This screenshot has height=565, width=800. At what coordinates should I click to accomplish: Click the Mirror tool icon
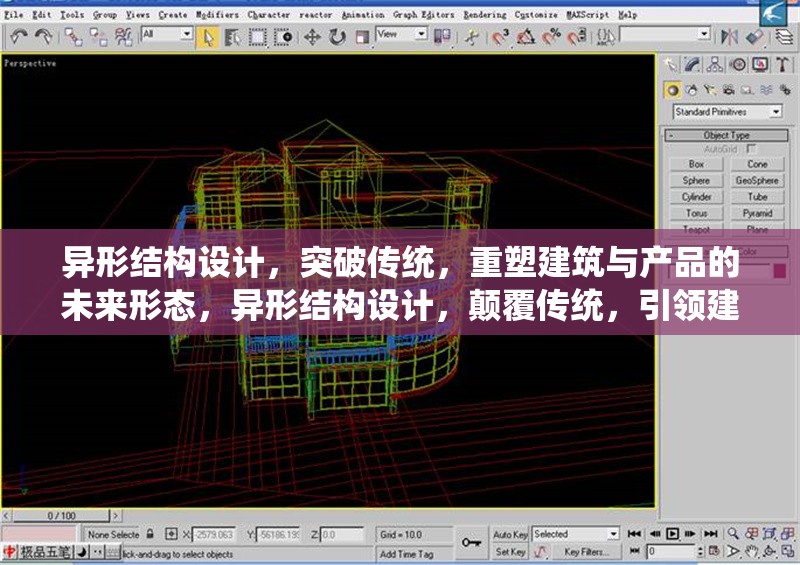(729, 37)
